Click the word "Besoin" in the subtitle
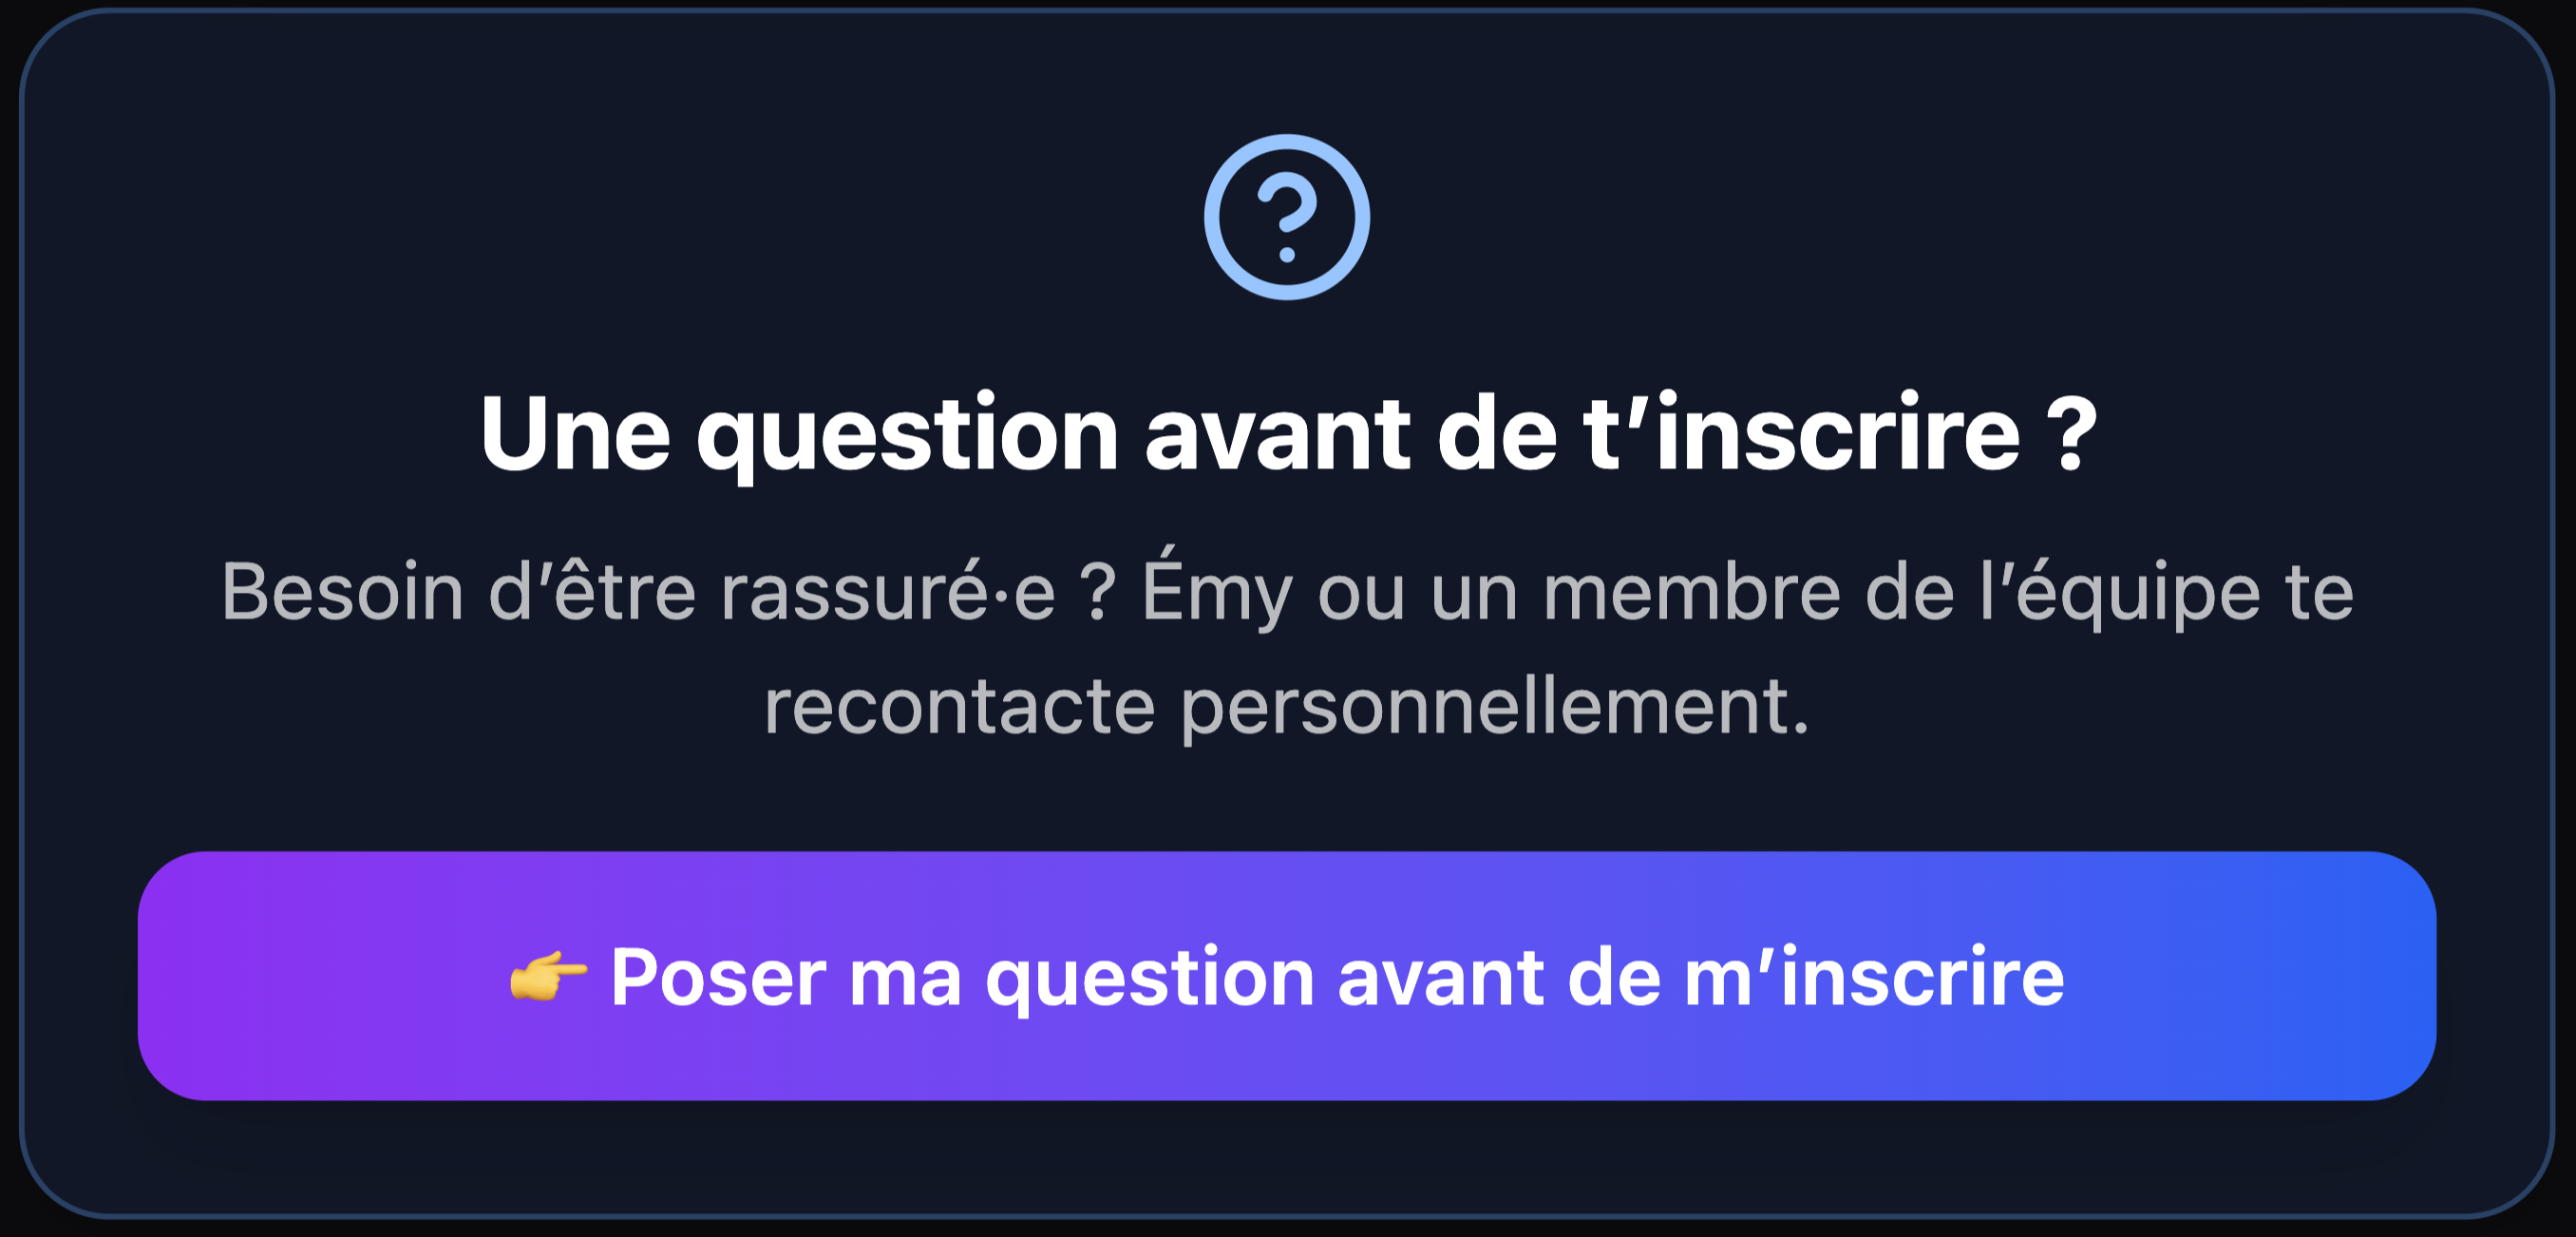 coord(342,592)
